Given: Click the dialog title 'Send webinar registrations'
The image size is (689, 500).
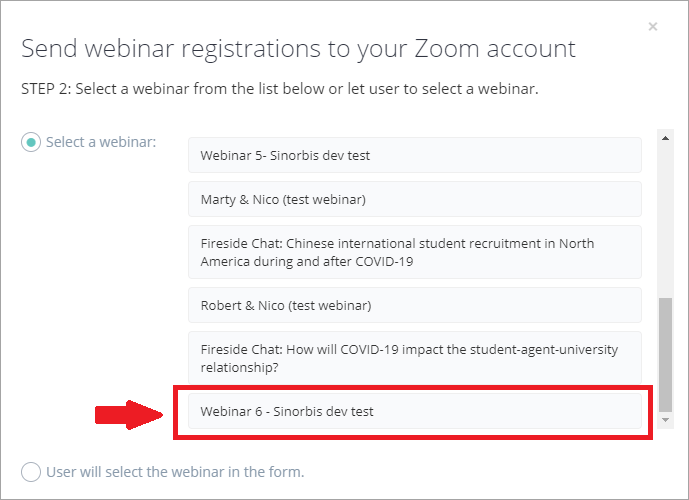Looking at the screenshot, I should (x=298, y=48).
